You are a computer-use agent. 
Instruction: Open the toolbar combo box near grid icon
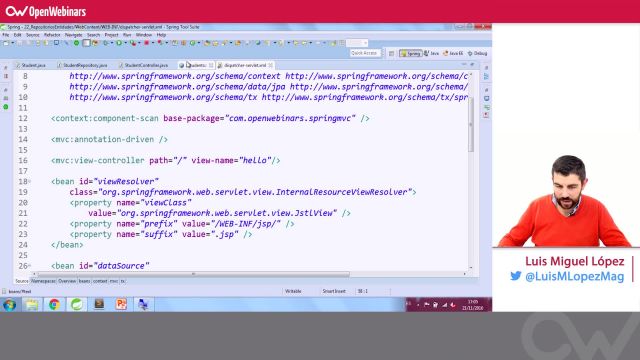point(357,43)
